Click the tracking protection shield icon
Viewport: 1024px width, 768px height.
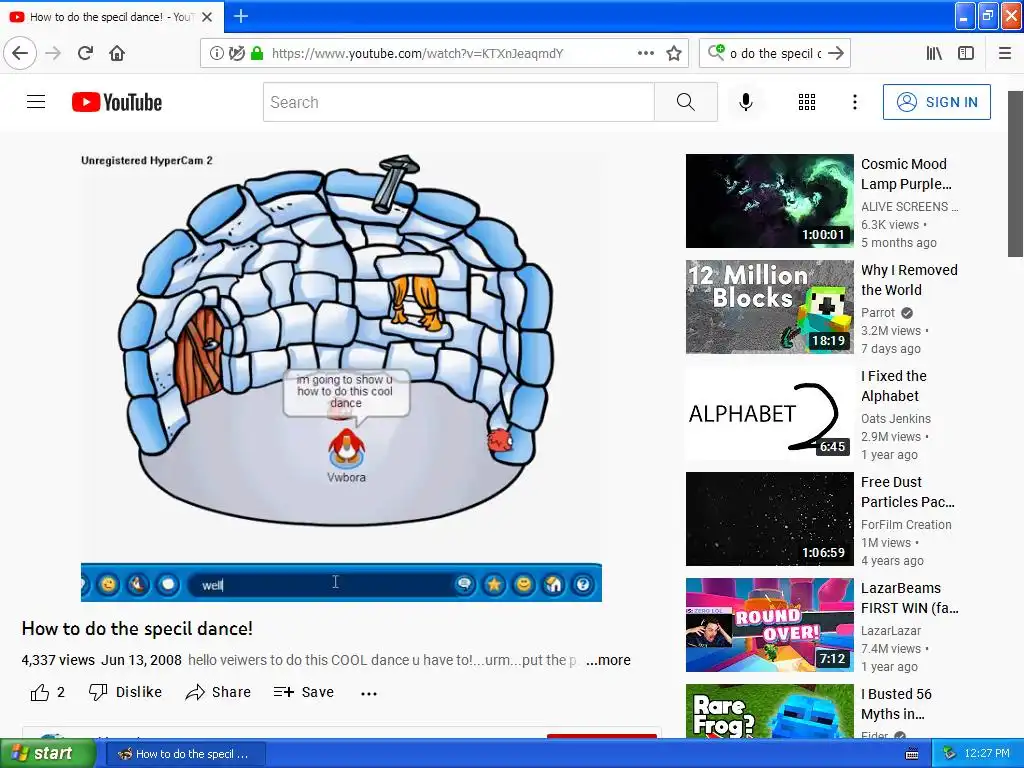236,54
